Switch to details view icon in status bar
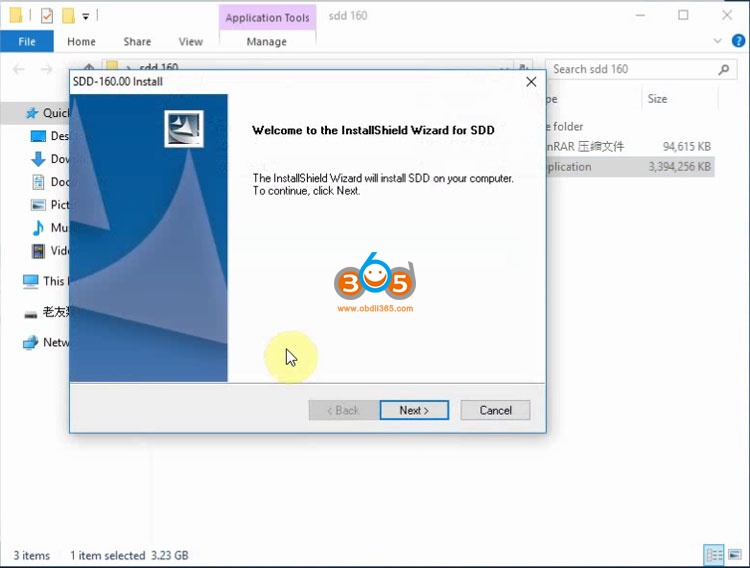 tap(714, 555)
